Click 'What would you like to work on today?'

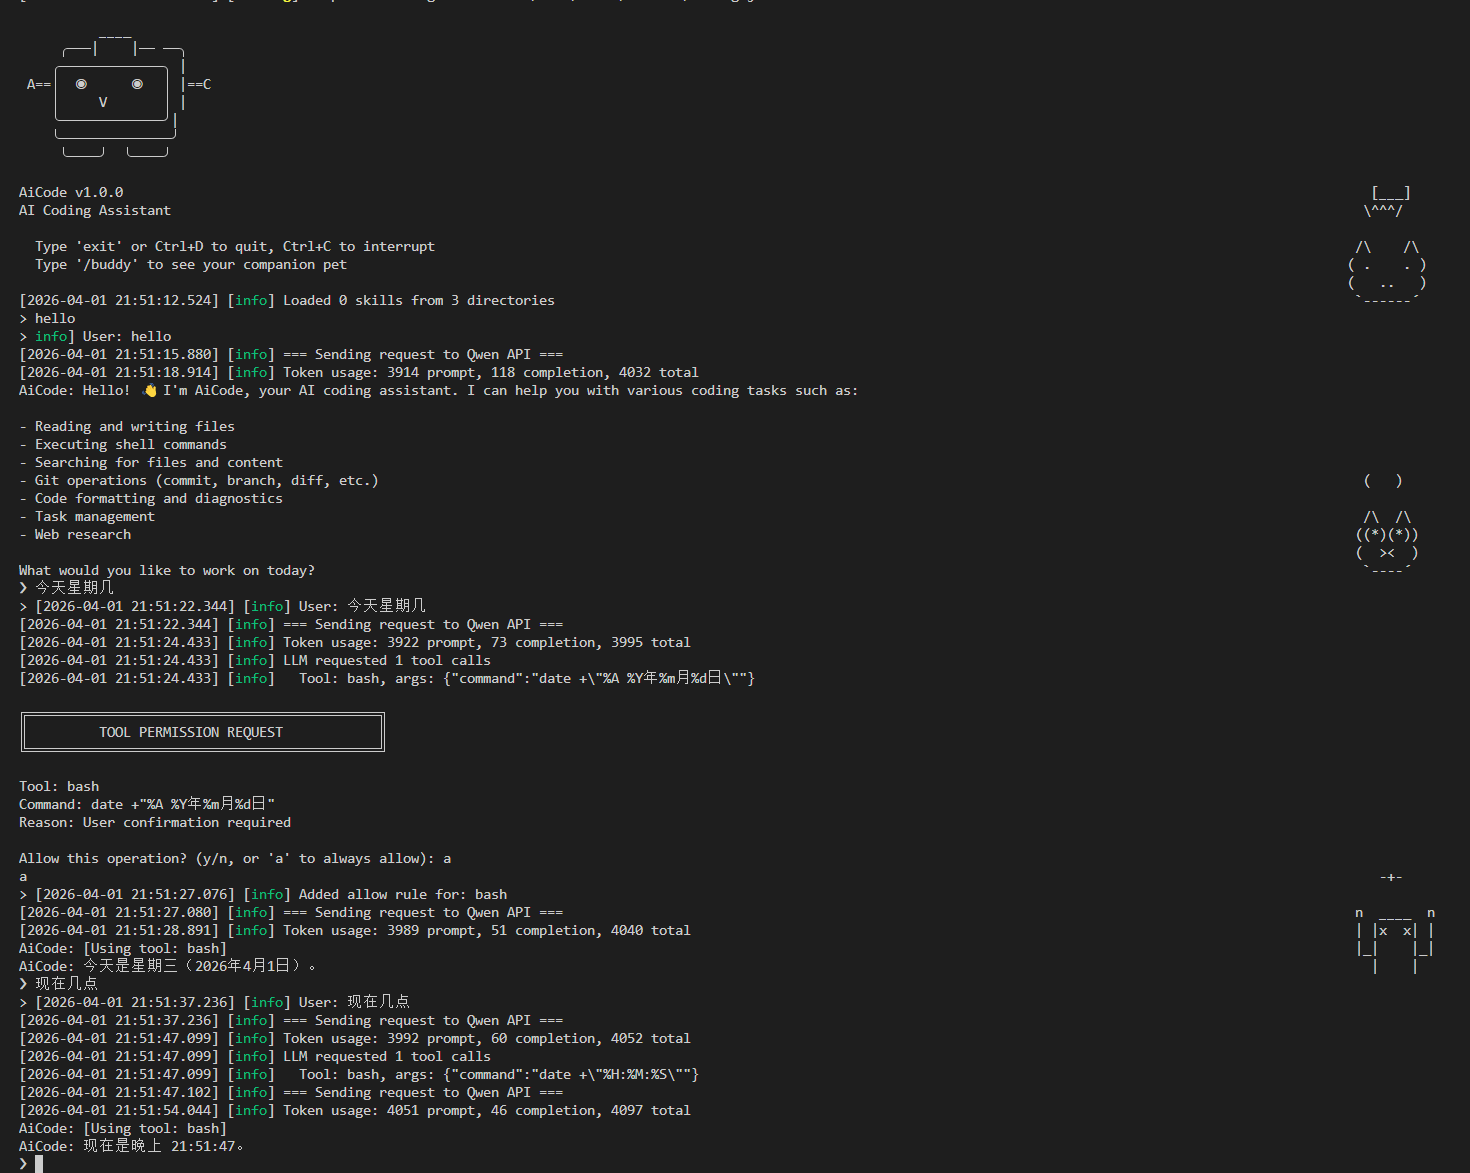pyautogui.click(x=167, y=570)
